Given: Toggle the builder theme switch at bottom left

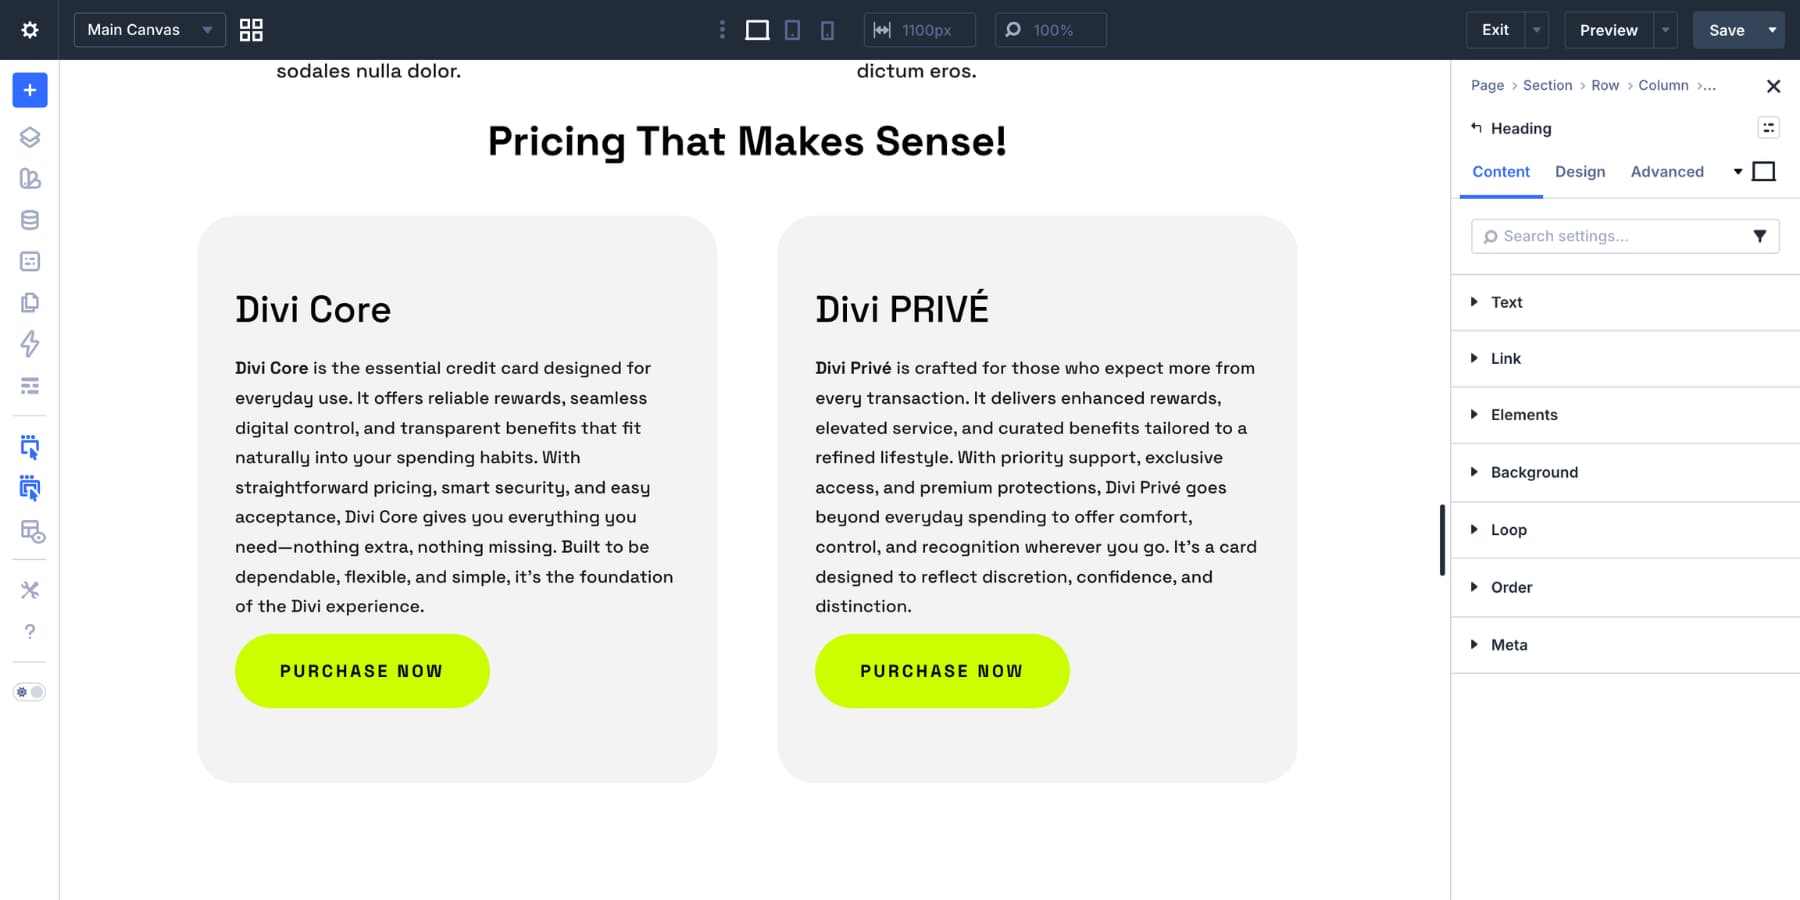Looking at the screenshot, I should [30, 691].
